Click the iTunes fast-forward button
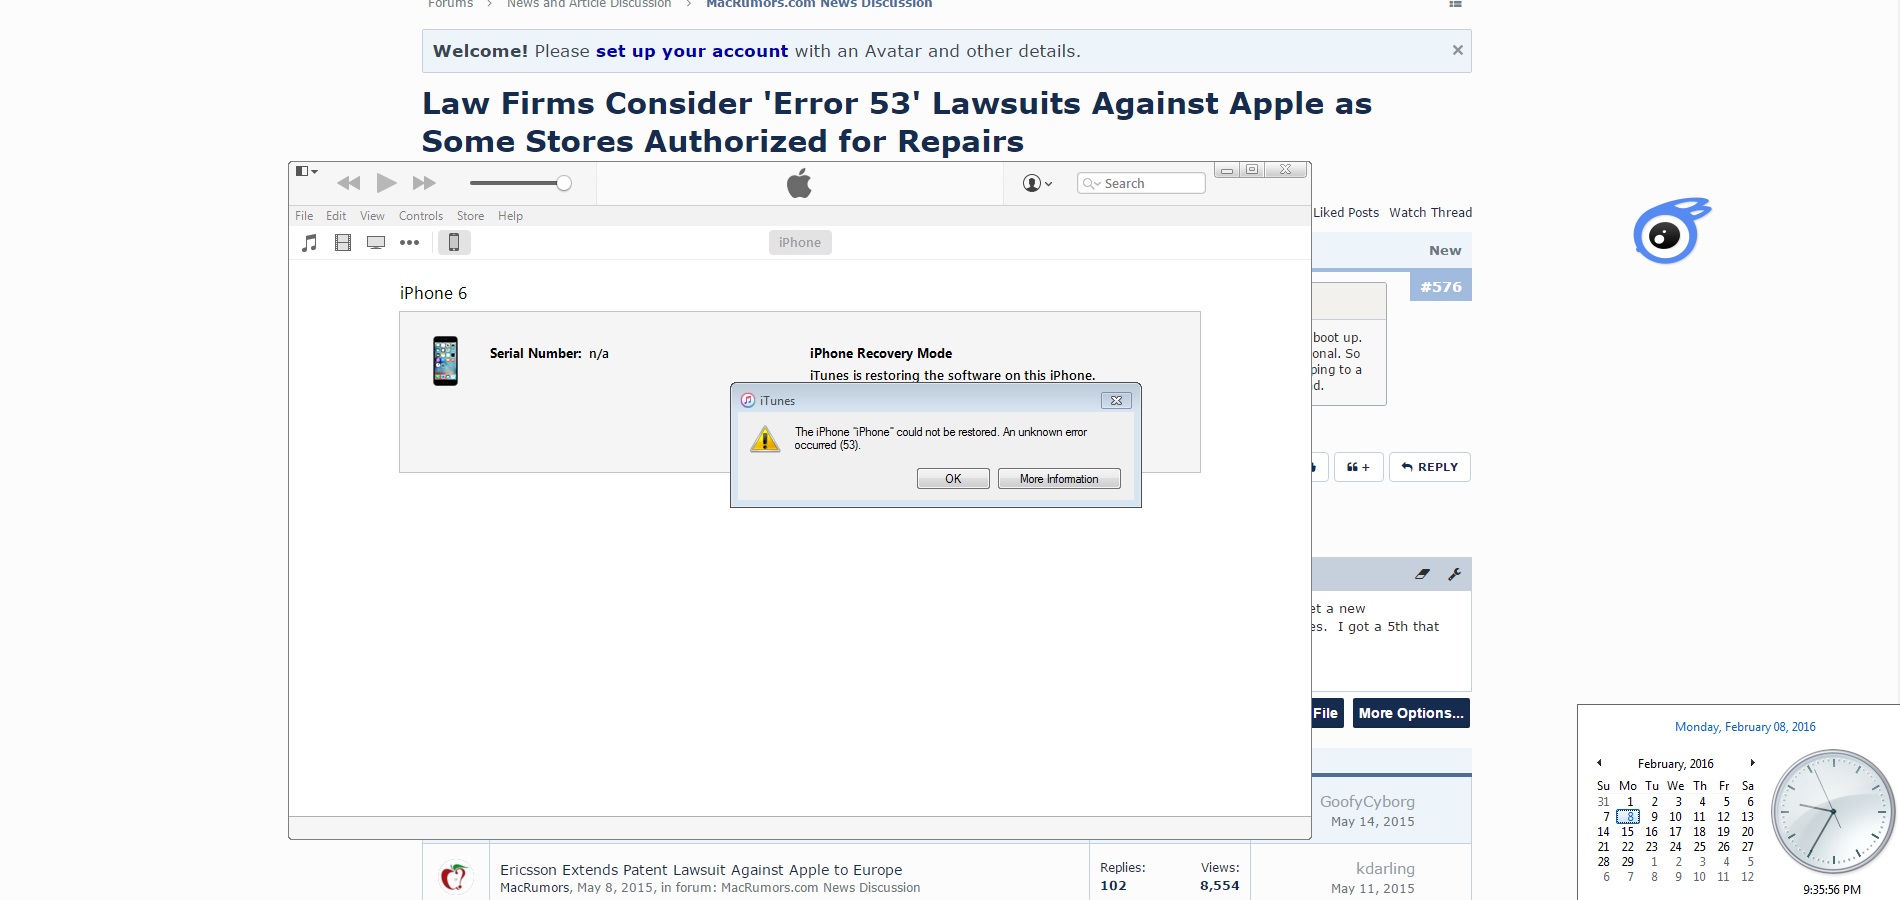The height and width of the screenshot is (900, 1900). (x=424, y=183)
